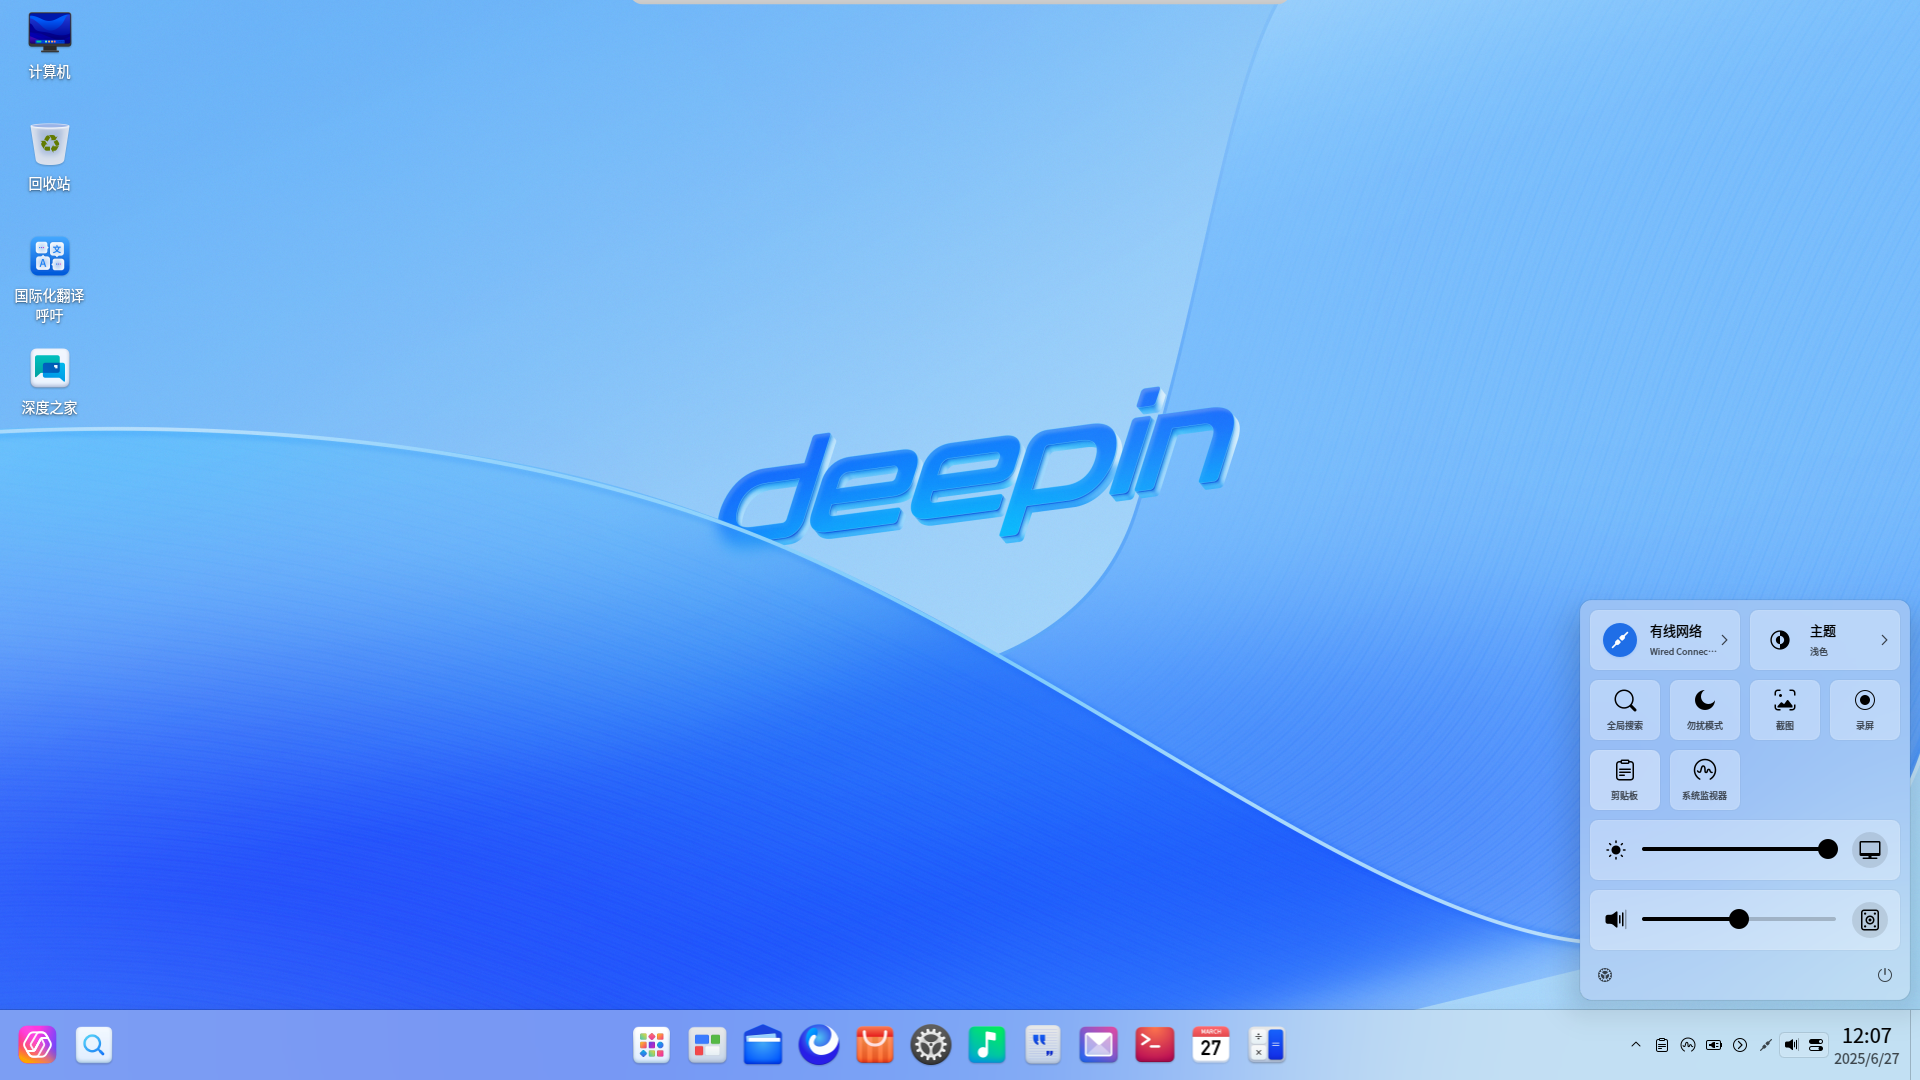
Task: Open the gear control center in dock
Action: [931, 1045]
